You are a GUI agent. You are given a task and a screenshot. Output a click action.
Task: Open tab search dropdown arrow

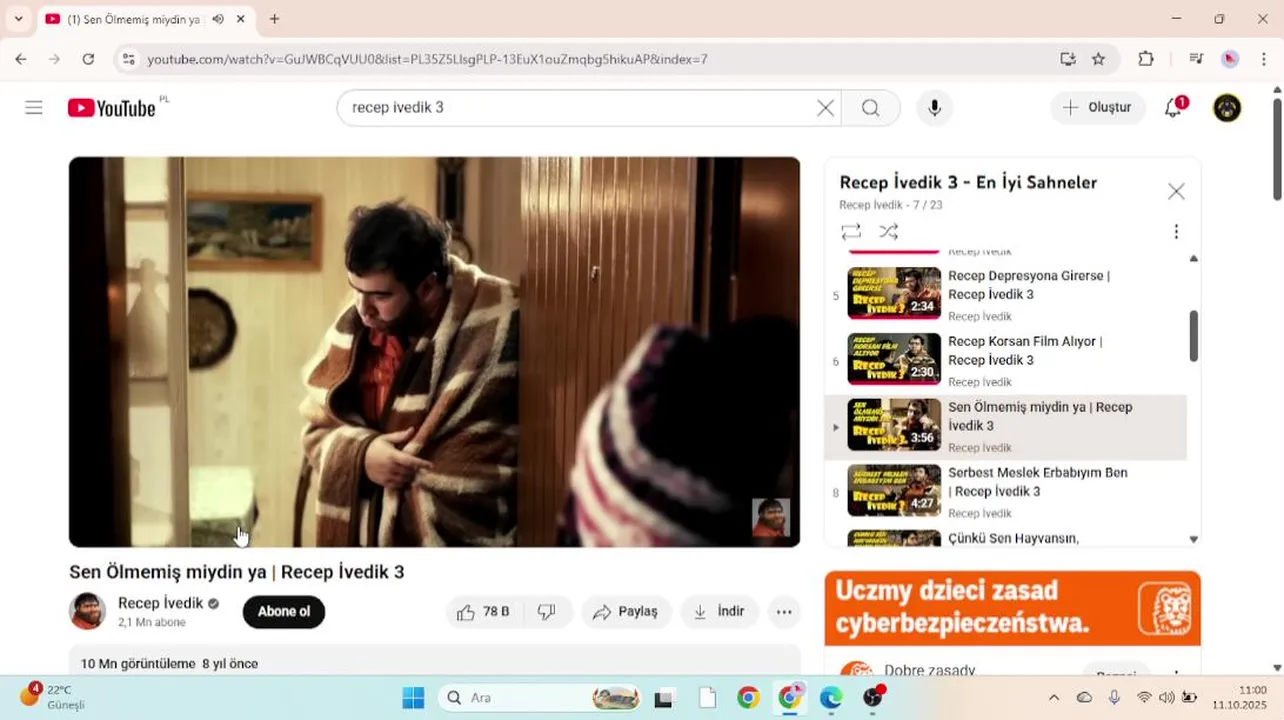(x=18, y=19)
